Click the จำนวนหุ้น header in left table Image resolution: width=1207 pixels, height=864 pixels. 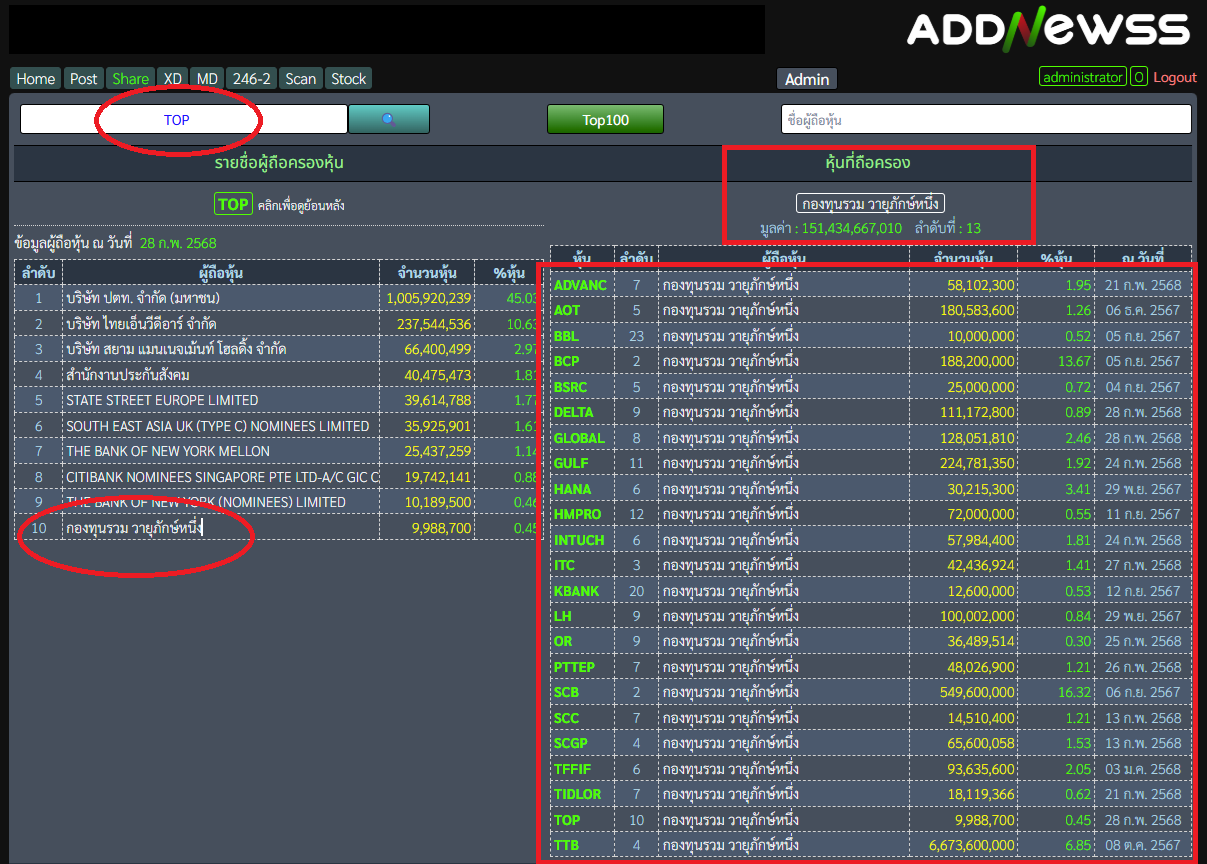point(427,273)
